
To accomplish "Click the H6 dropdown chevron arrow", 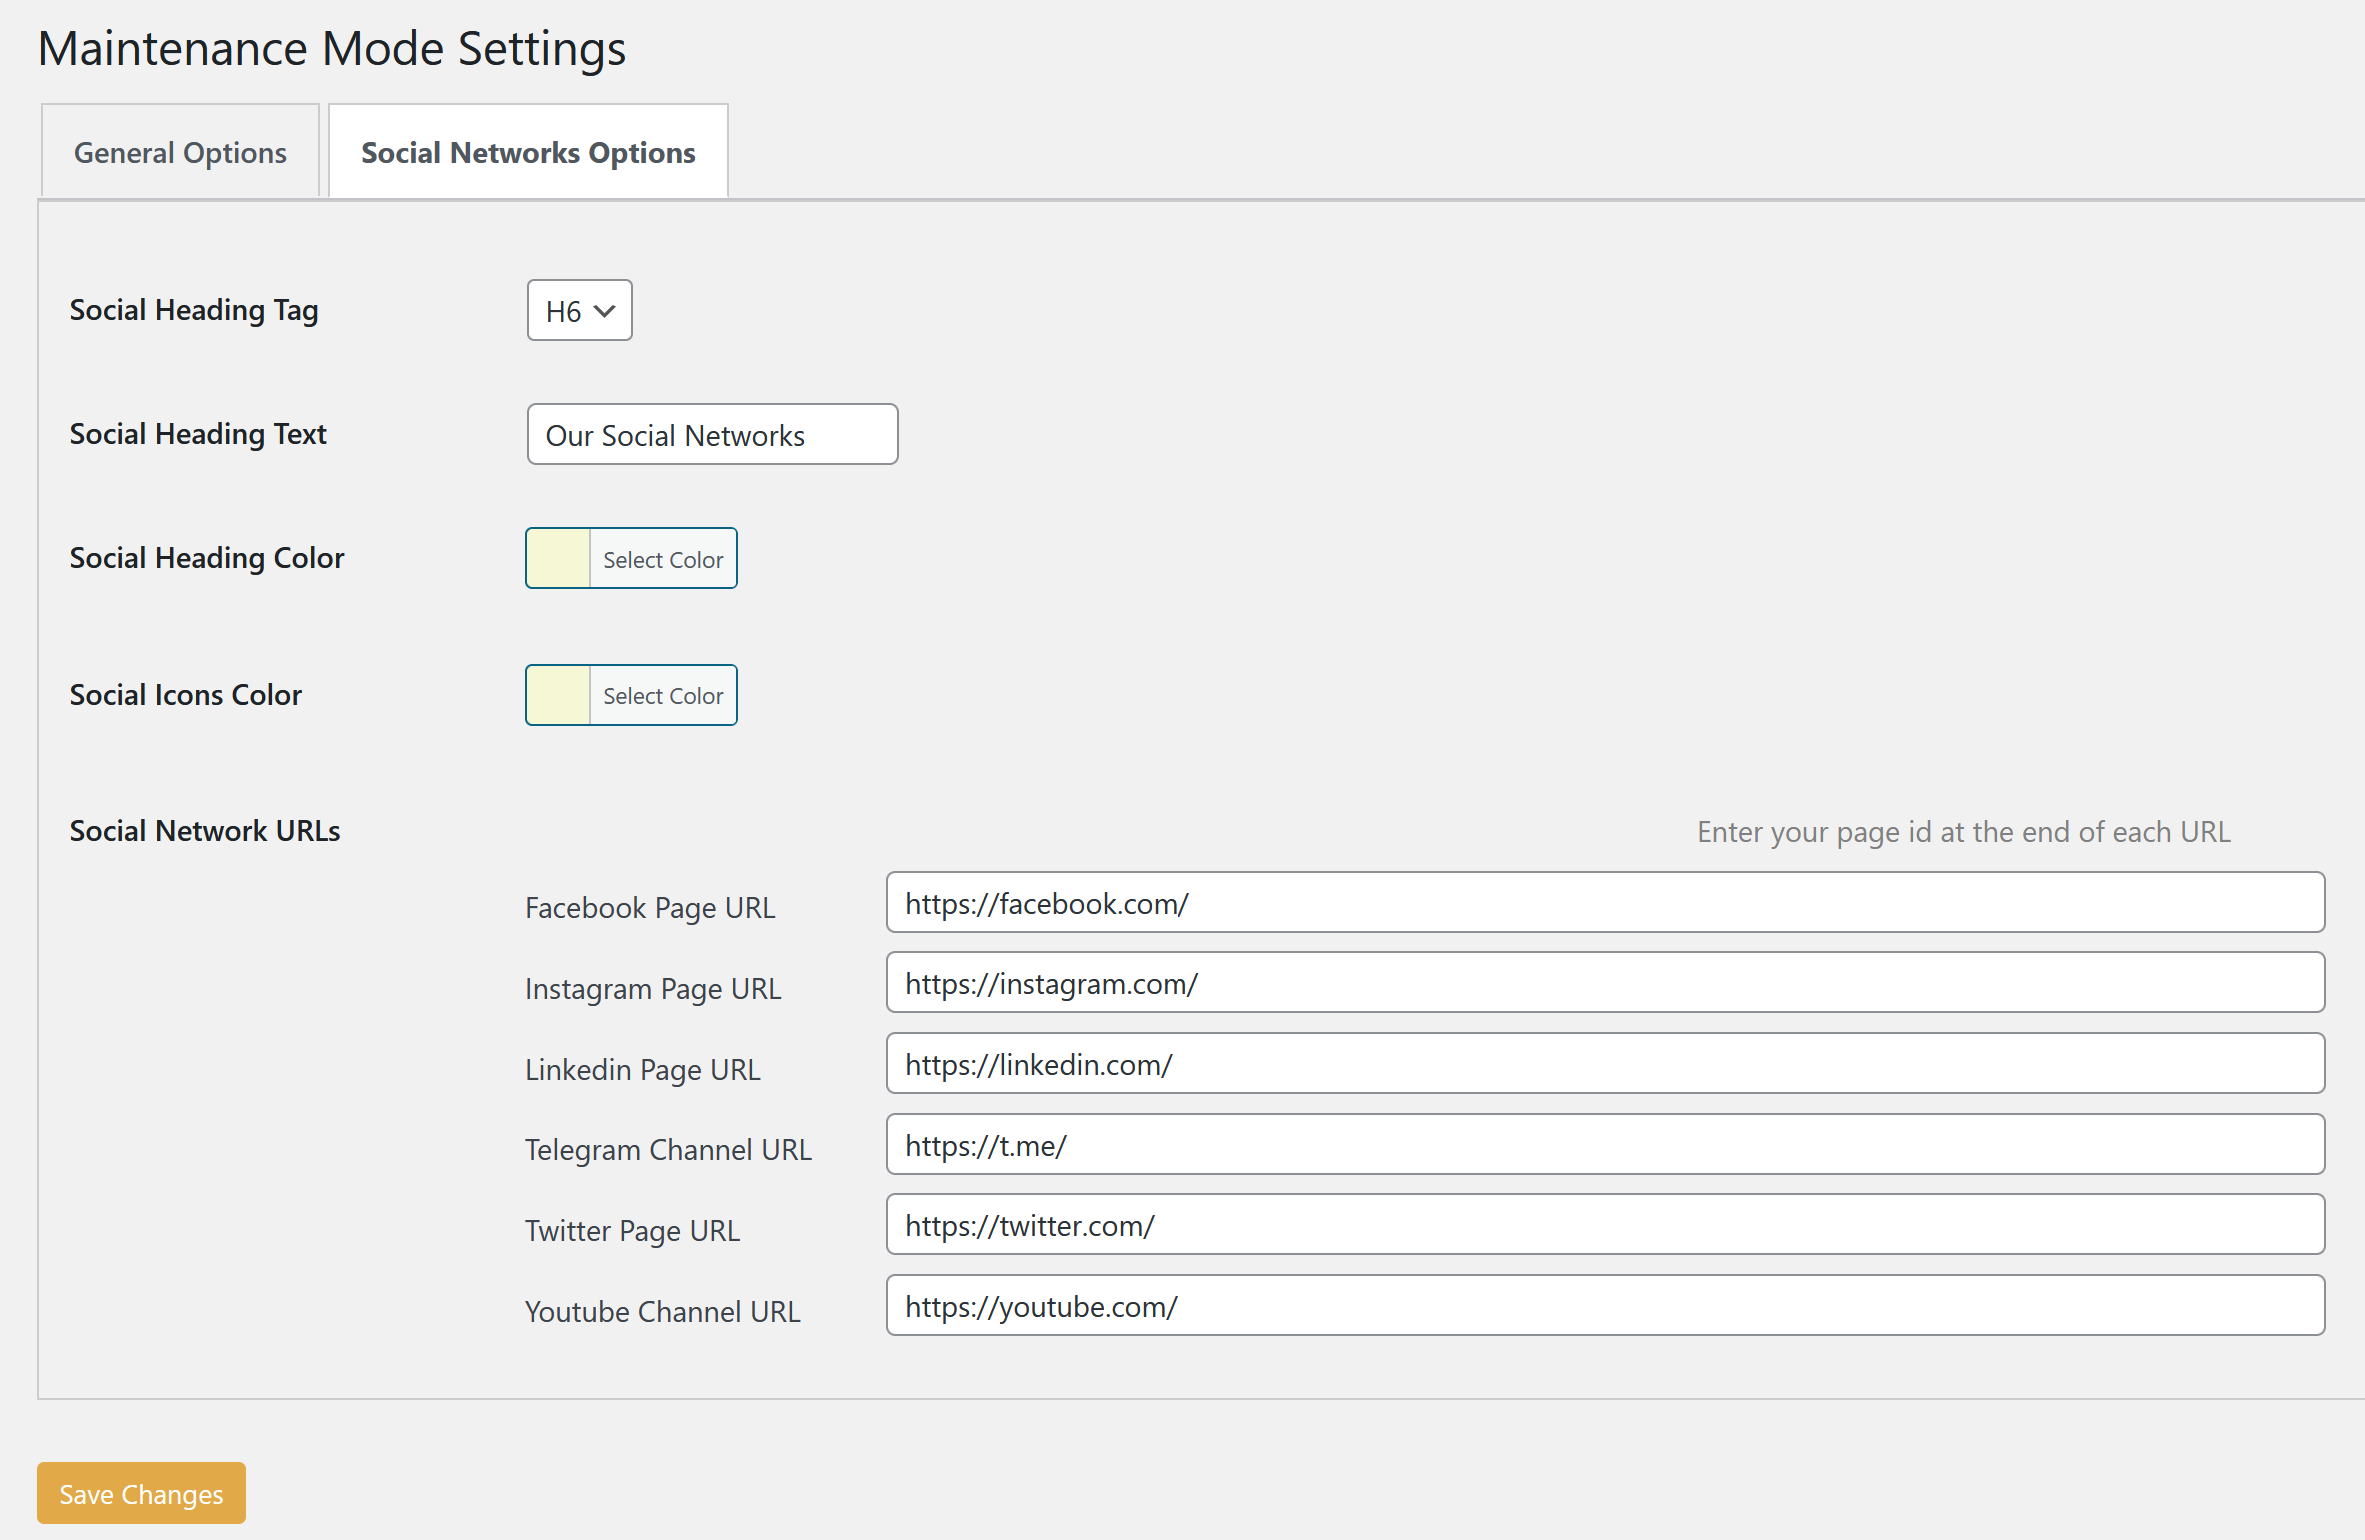I will (x=605, y=312).
